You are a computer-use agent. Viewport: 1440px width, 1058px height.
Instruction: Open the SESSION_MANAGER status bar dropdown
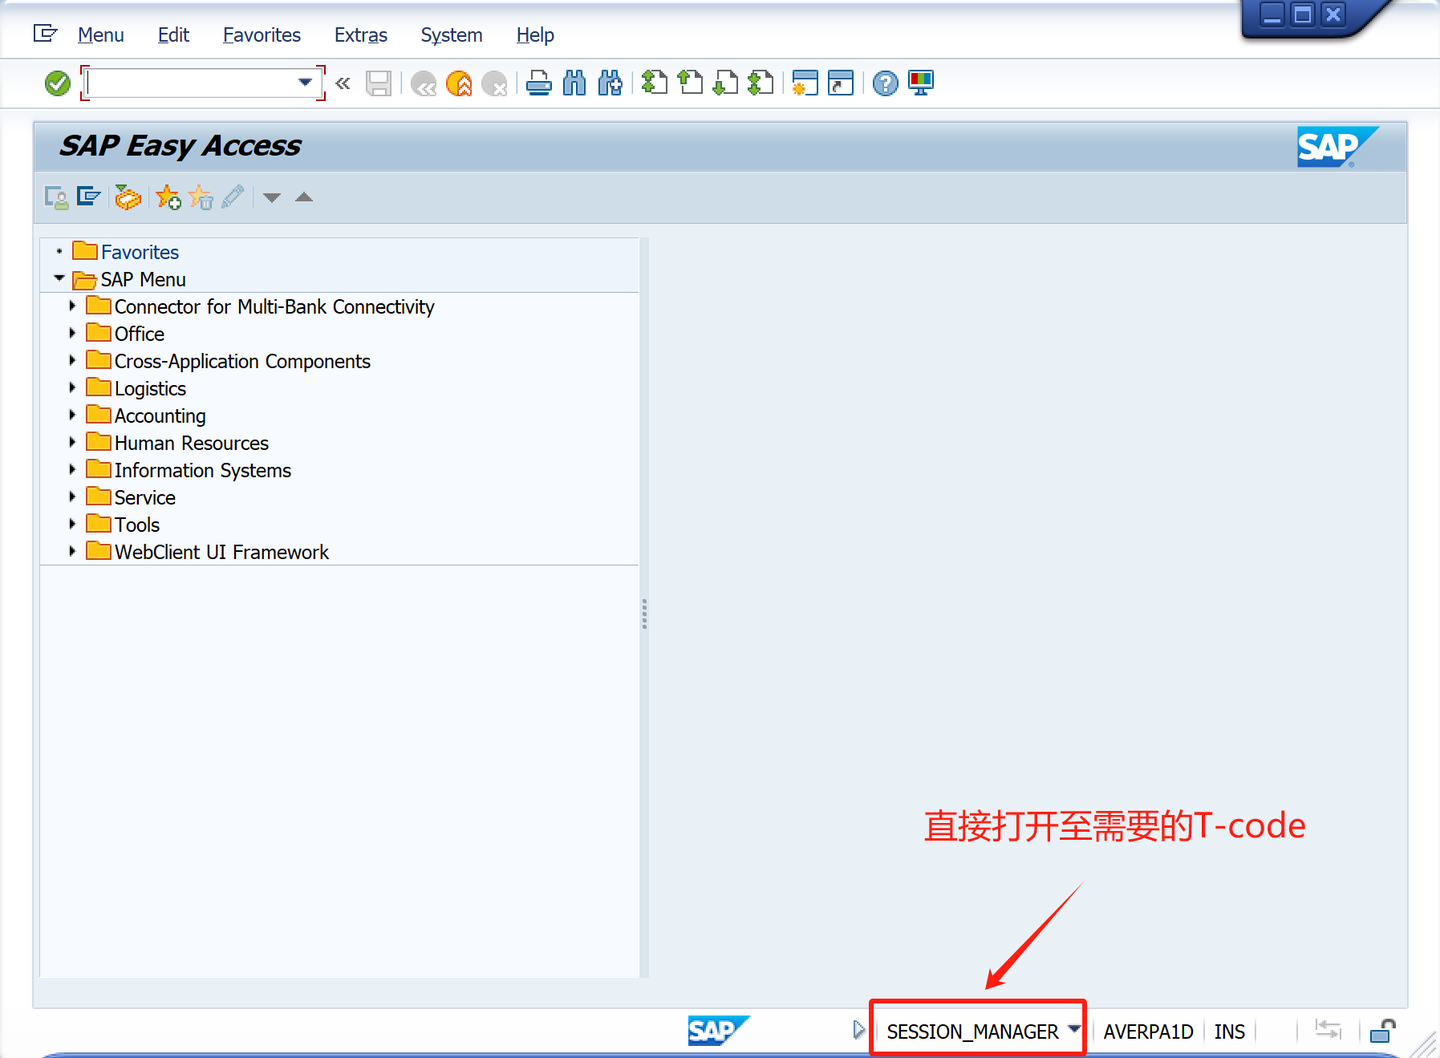[x=1074, y=1030]
